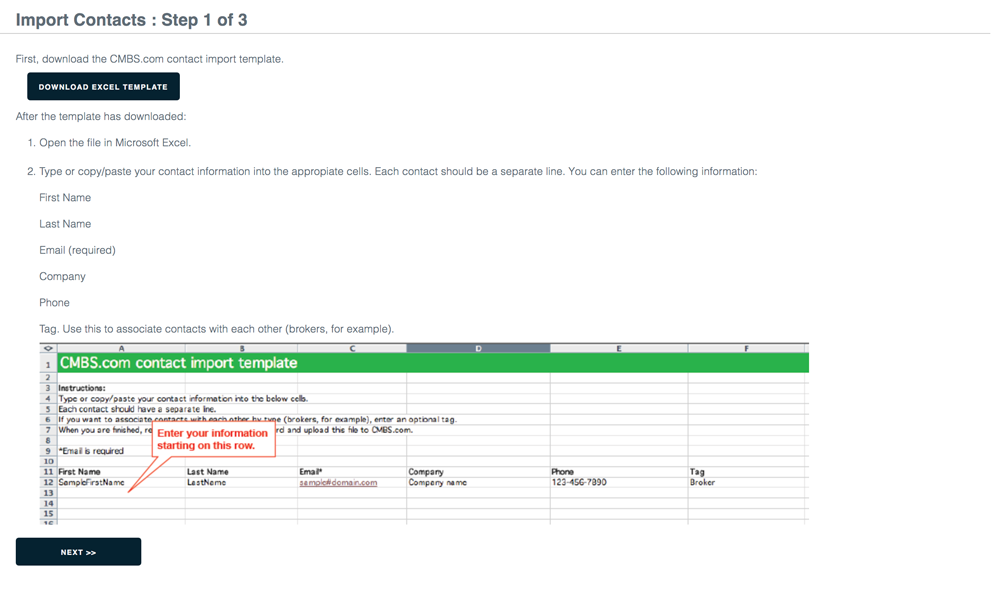Click "Phone" in the field list under step 2
The width and height of the screenshot is (1000, 590).
[x=54, y=302]
